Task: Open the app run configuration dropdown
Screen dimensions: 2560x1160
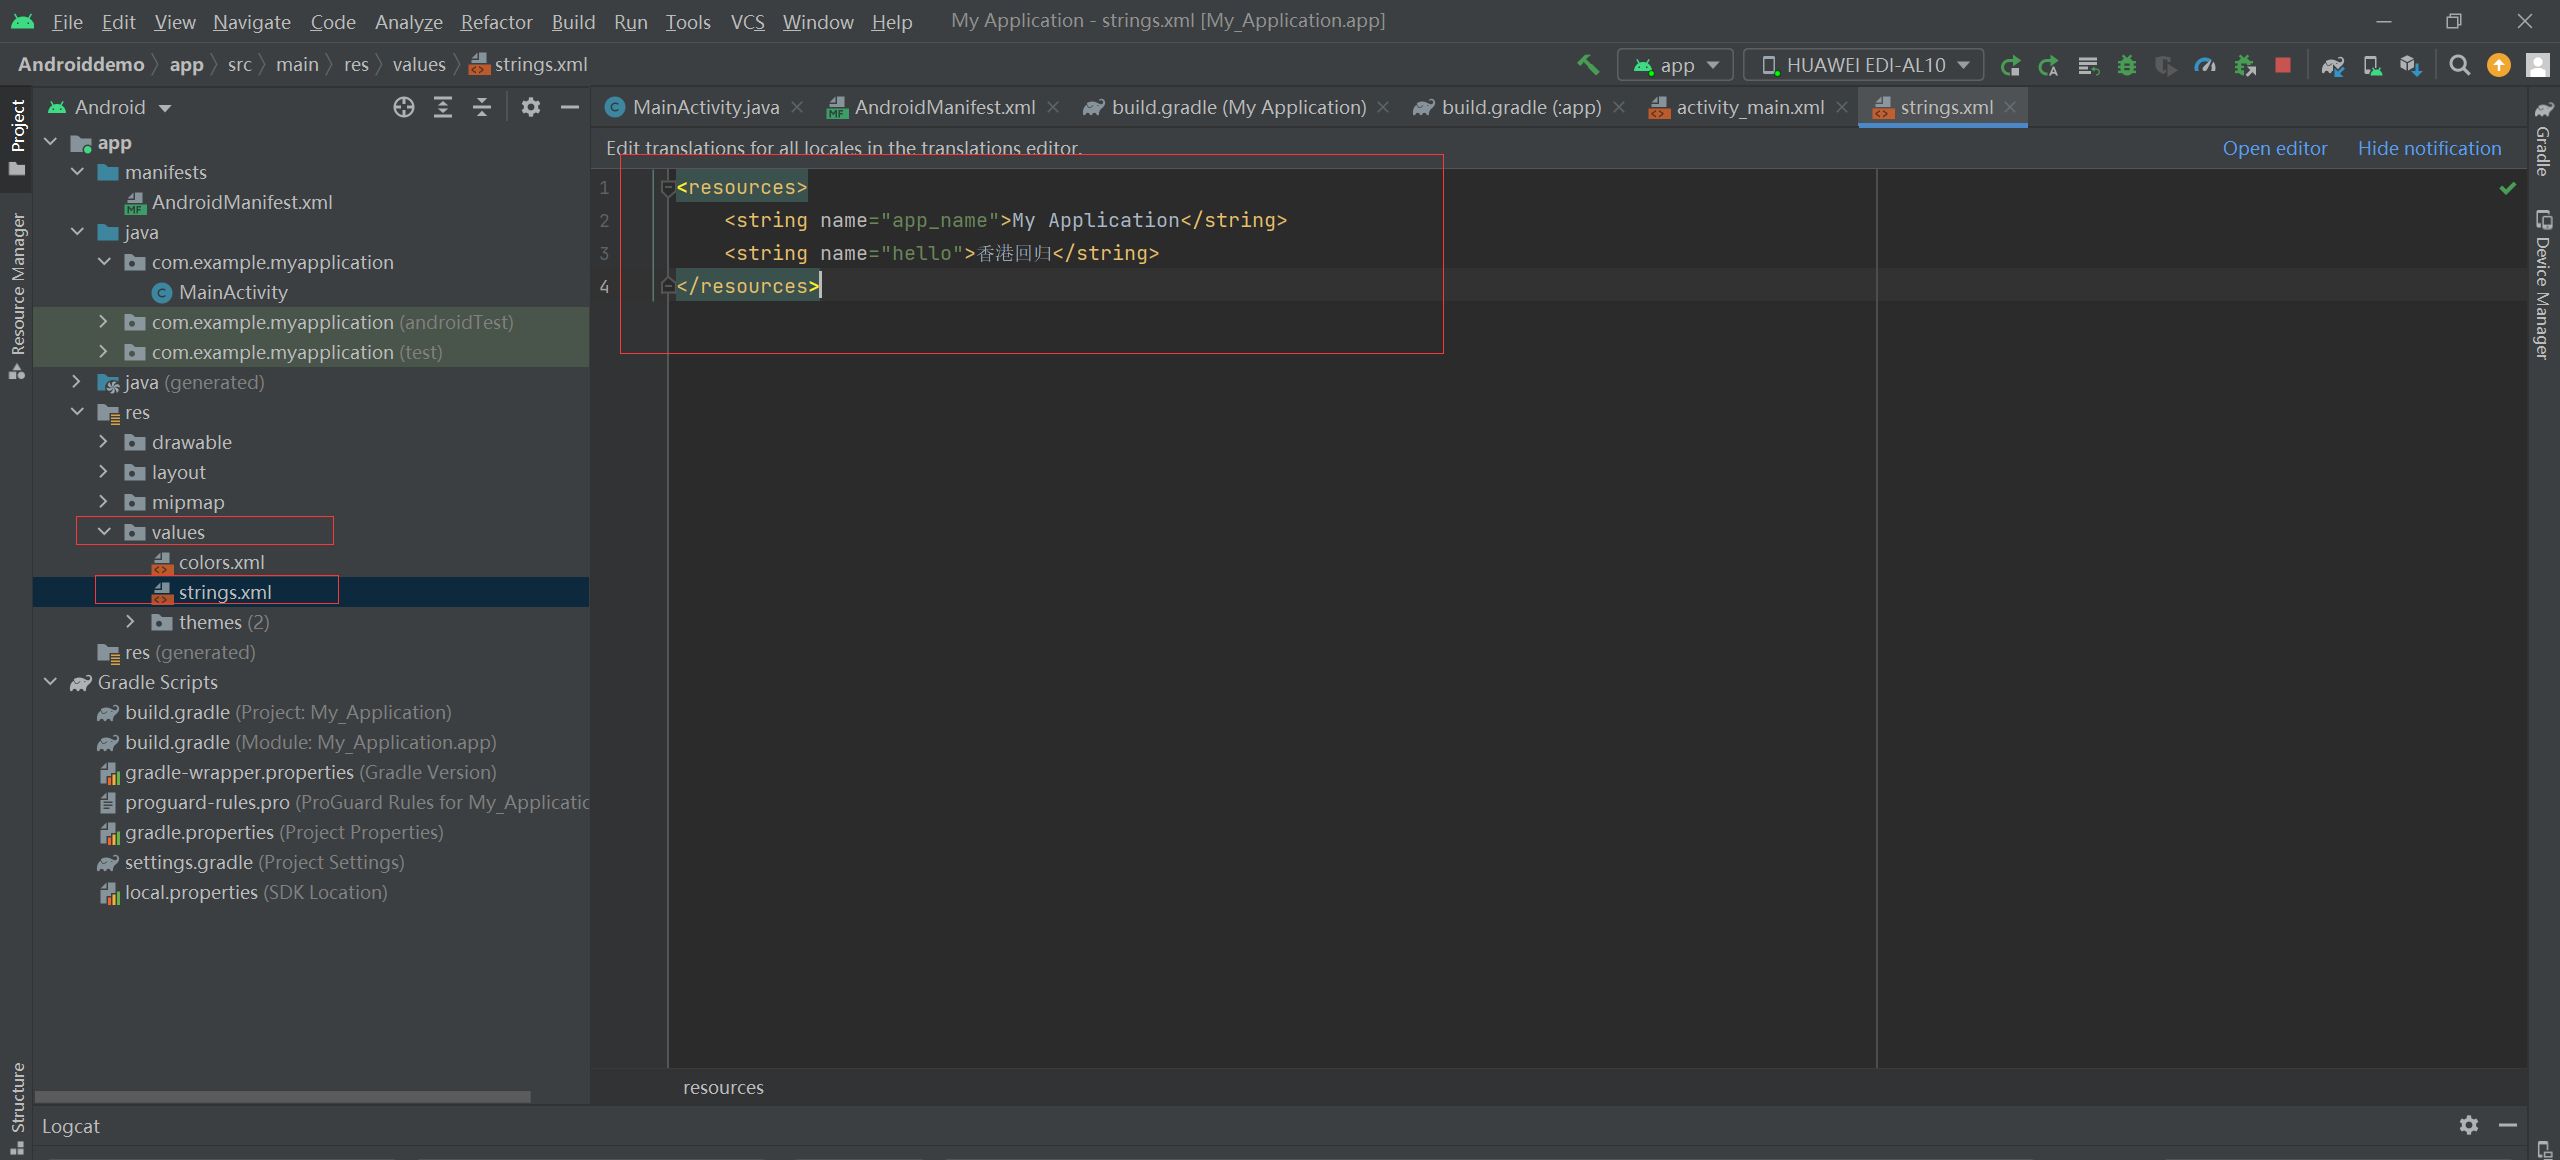Action: click(1675, 65)
